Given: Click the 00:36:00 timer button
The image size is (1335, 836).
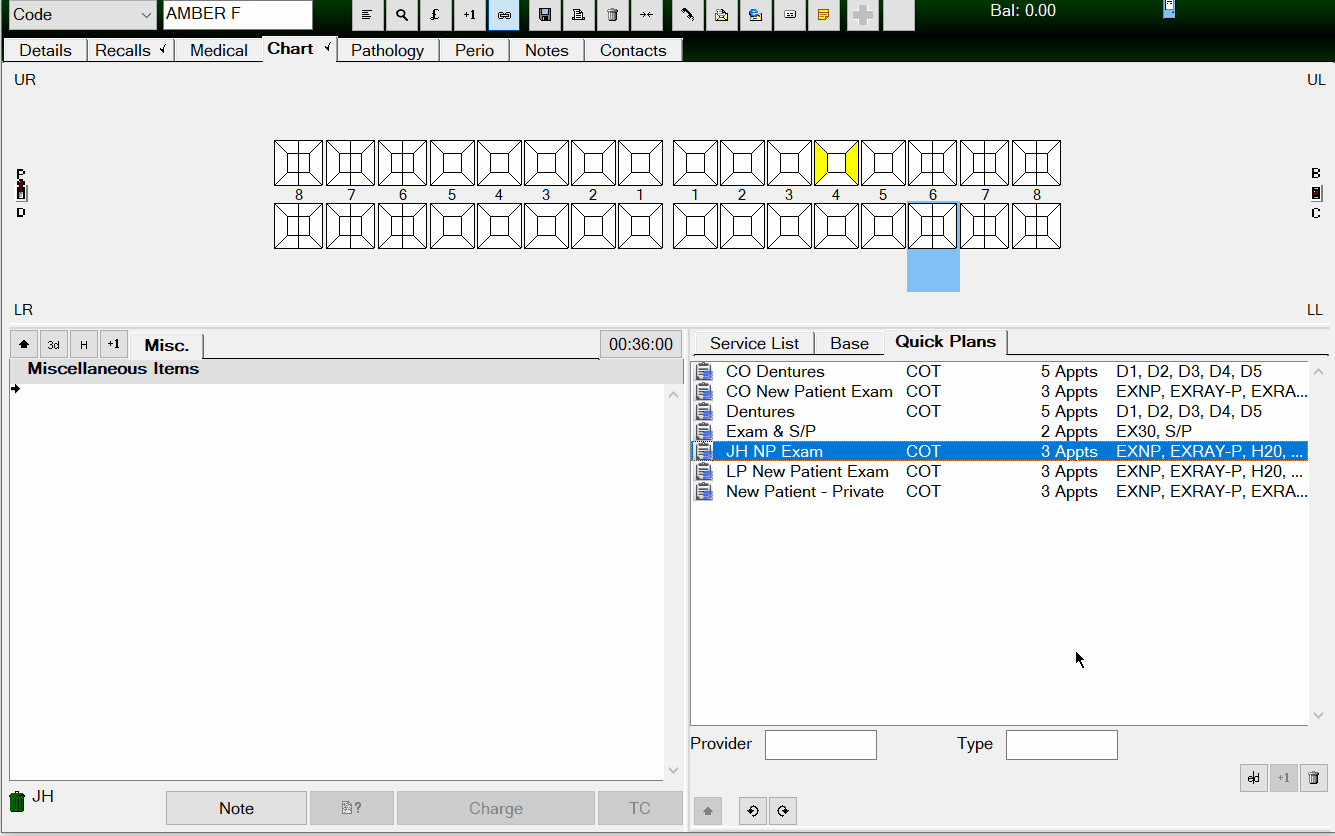Looking at the screenshot, I should point(641,344).
